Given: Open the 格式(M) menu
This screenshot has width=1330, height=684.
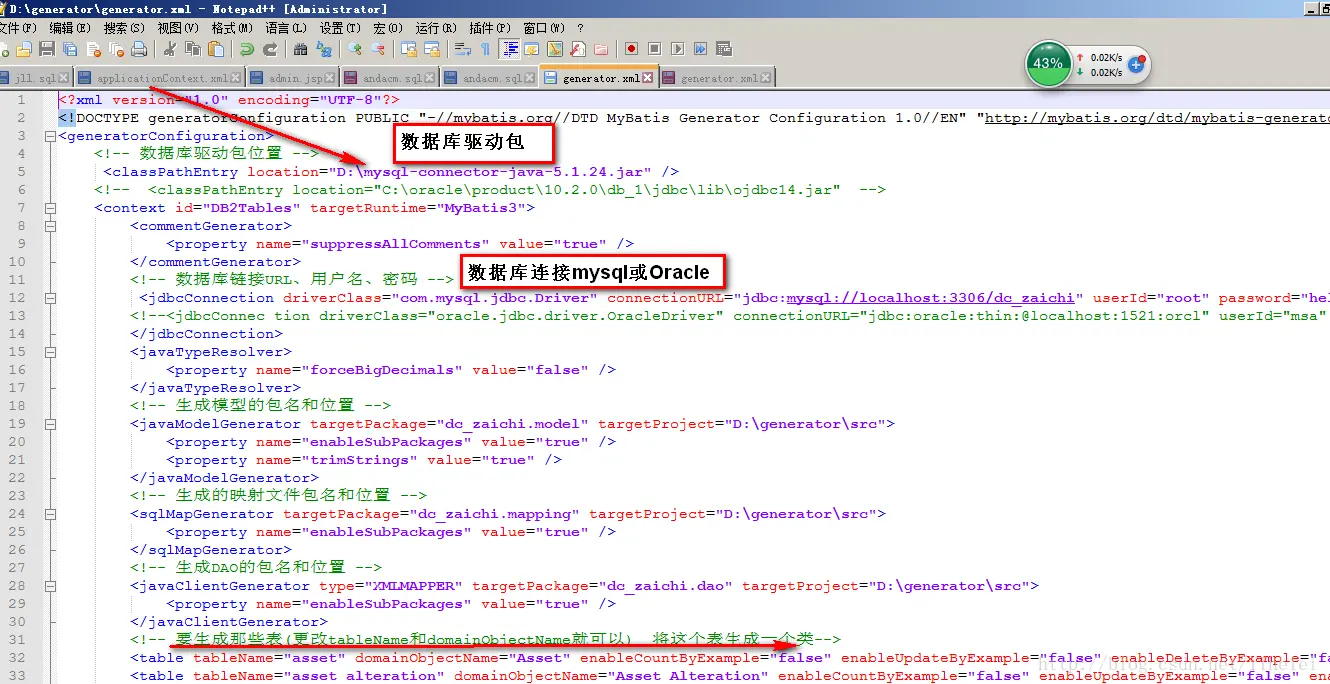Looking at the screenshot, I should 232,28.
